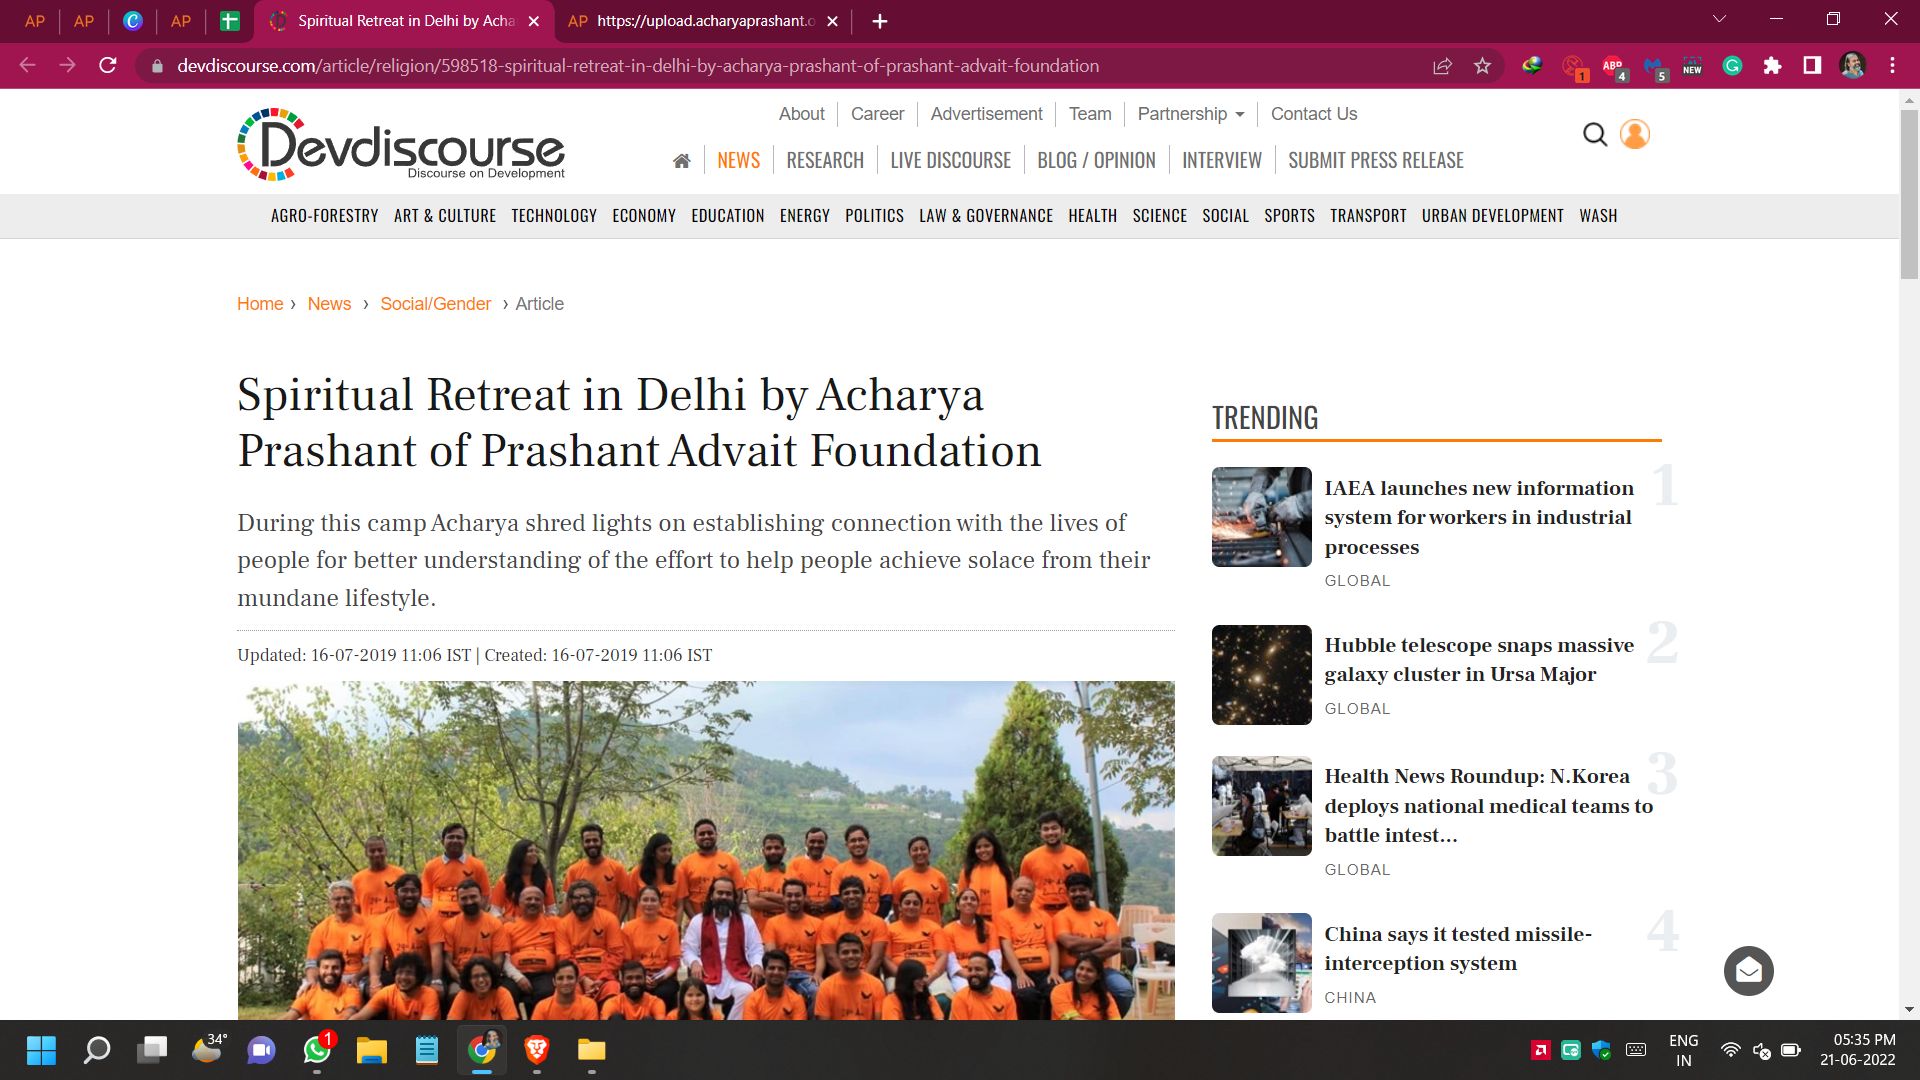The height and width of the screenshot is (1080, 1920).
Task: Open Chrome's three-dot menu
Action: [1892, 66]
